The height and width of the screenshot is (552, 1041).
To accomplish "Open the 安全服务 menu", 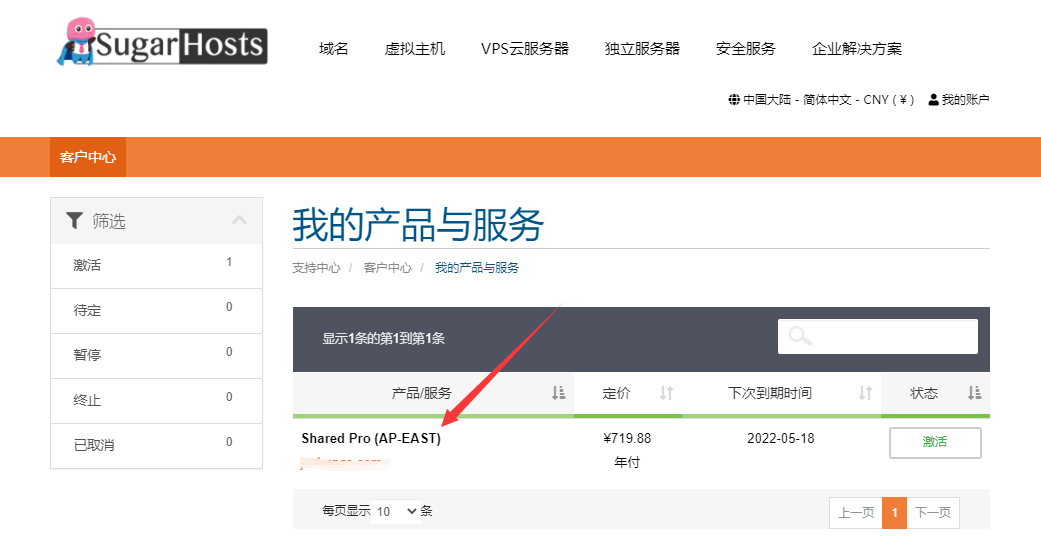I will pos(746,48).
